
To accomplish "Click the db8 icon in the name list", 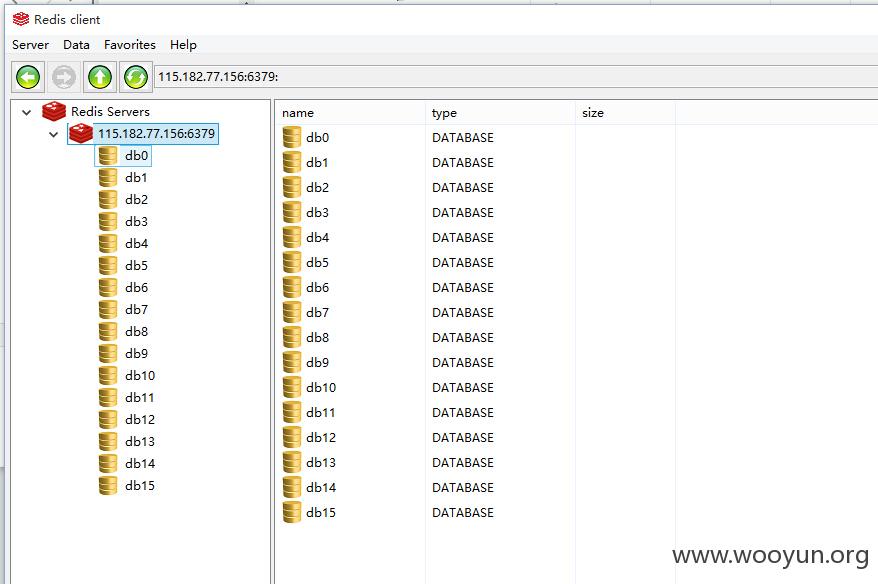I will (x=292, y=337).
